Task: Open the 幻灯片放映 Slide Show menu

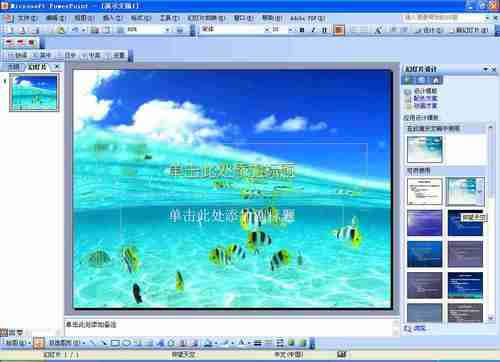Action: click(x=206, y=18)
